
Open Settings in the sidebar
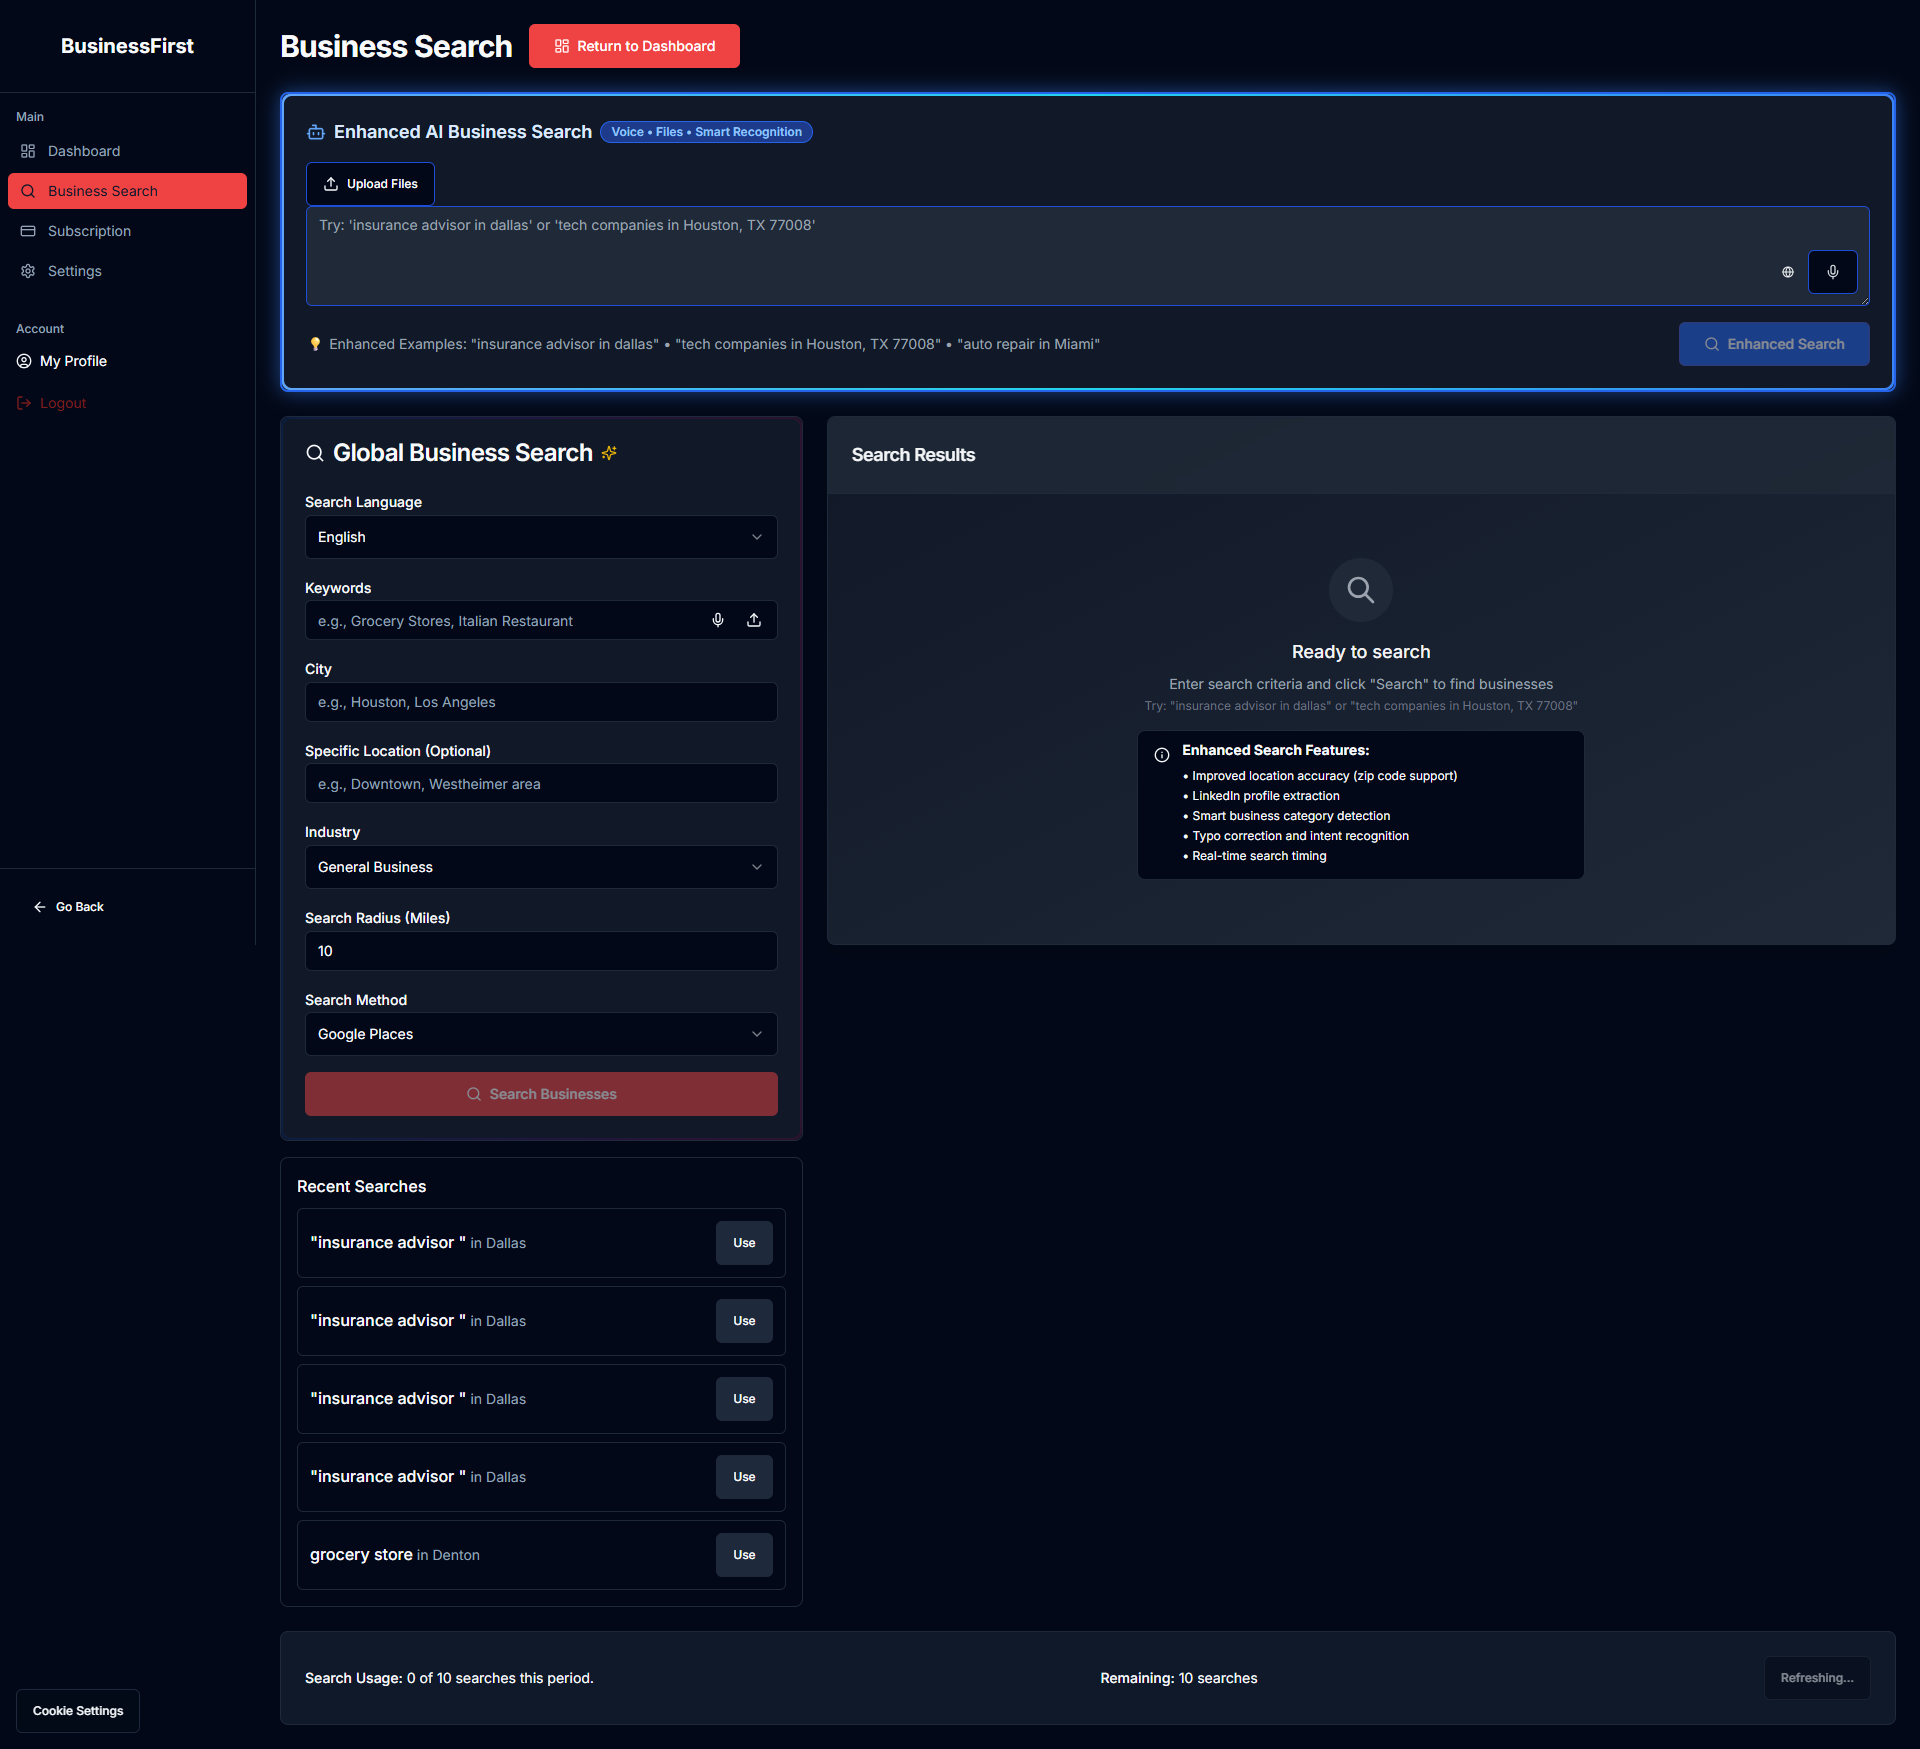[127, 271]
